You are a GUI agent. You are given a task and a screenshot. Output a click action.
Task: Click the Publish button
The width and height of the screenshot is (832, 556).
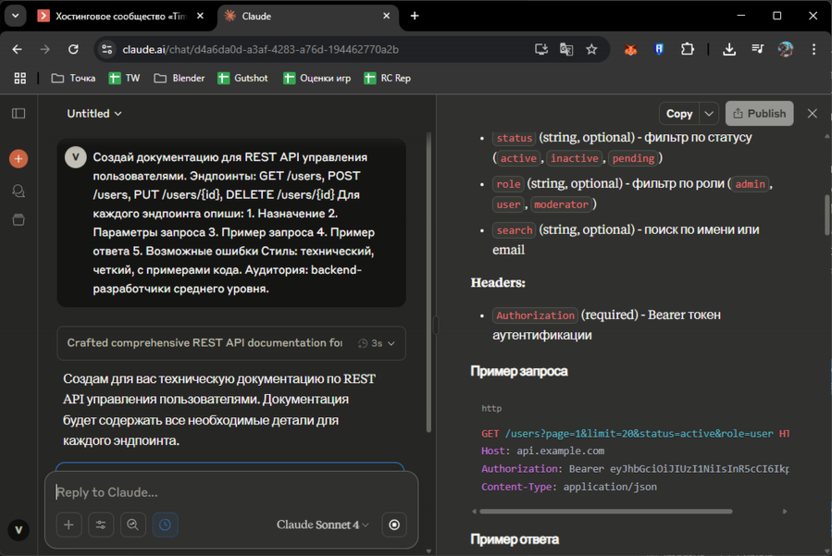(x=759, y=114)
